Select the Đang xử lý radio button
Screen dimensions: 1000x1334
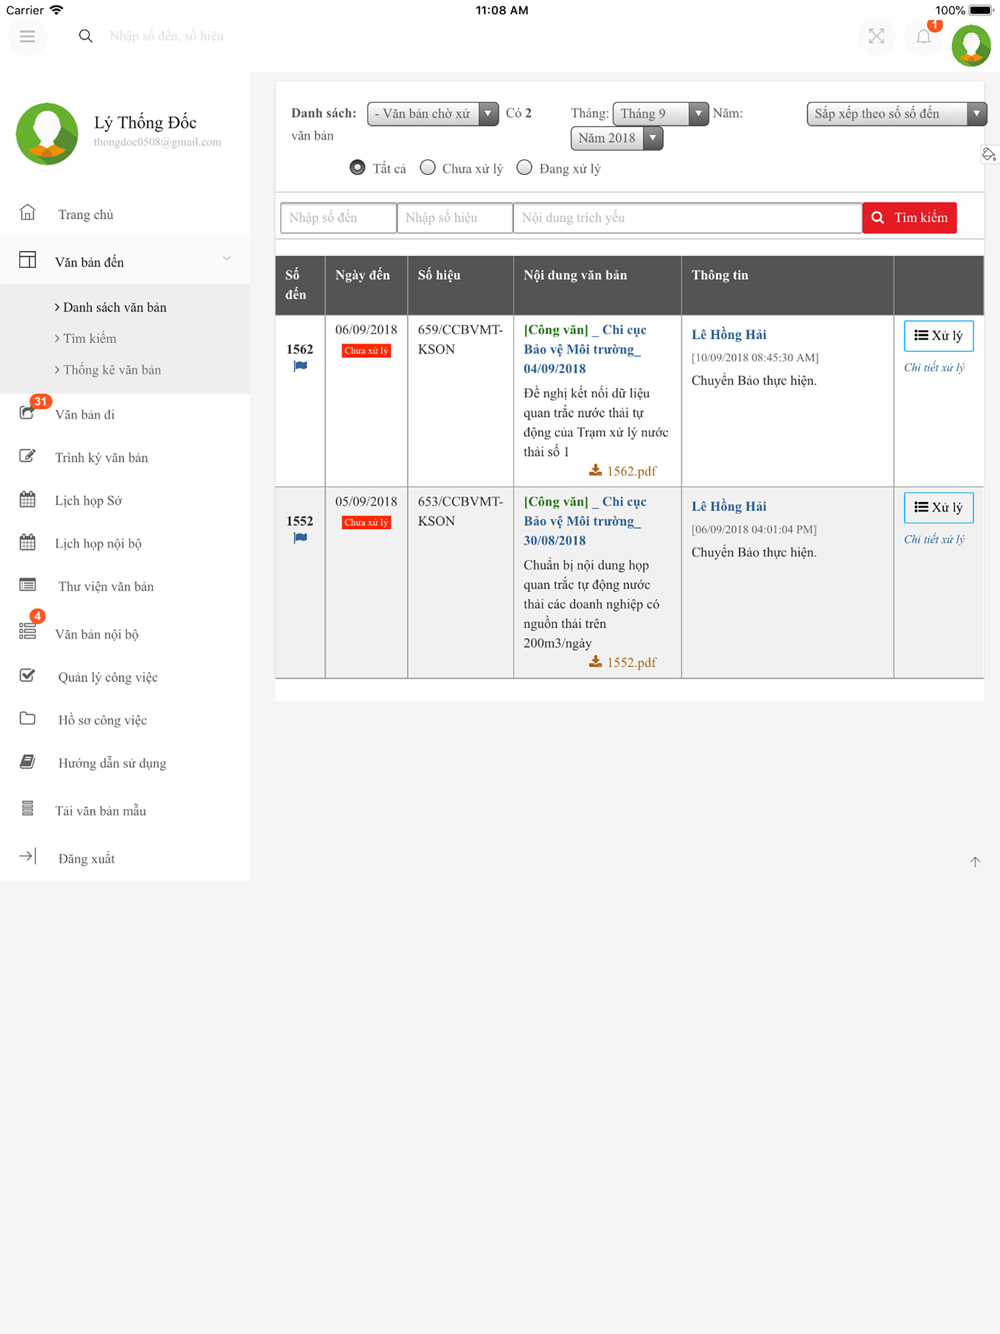click(524, 167)
